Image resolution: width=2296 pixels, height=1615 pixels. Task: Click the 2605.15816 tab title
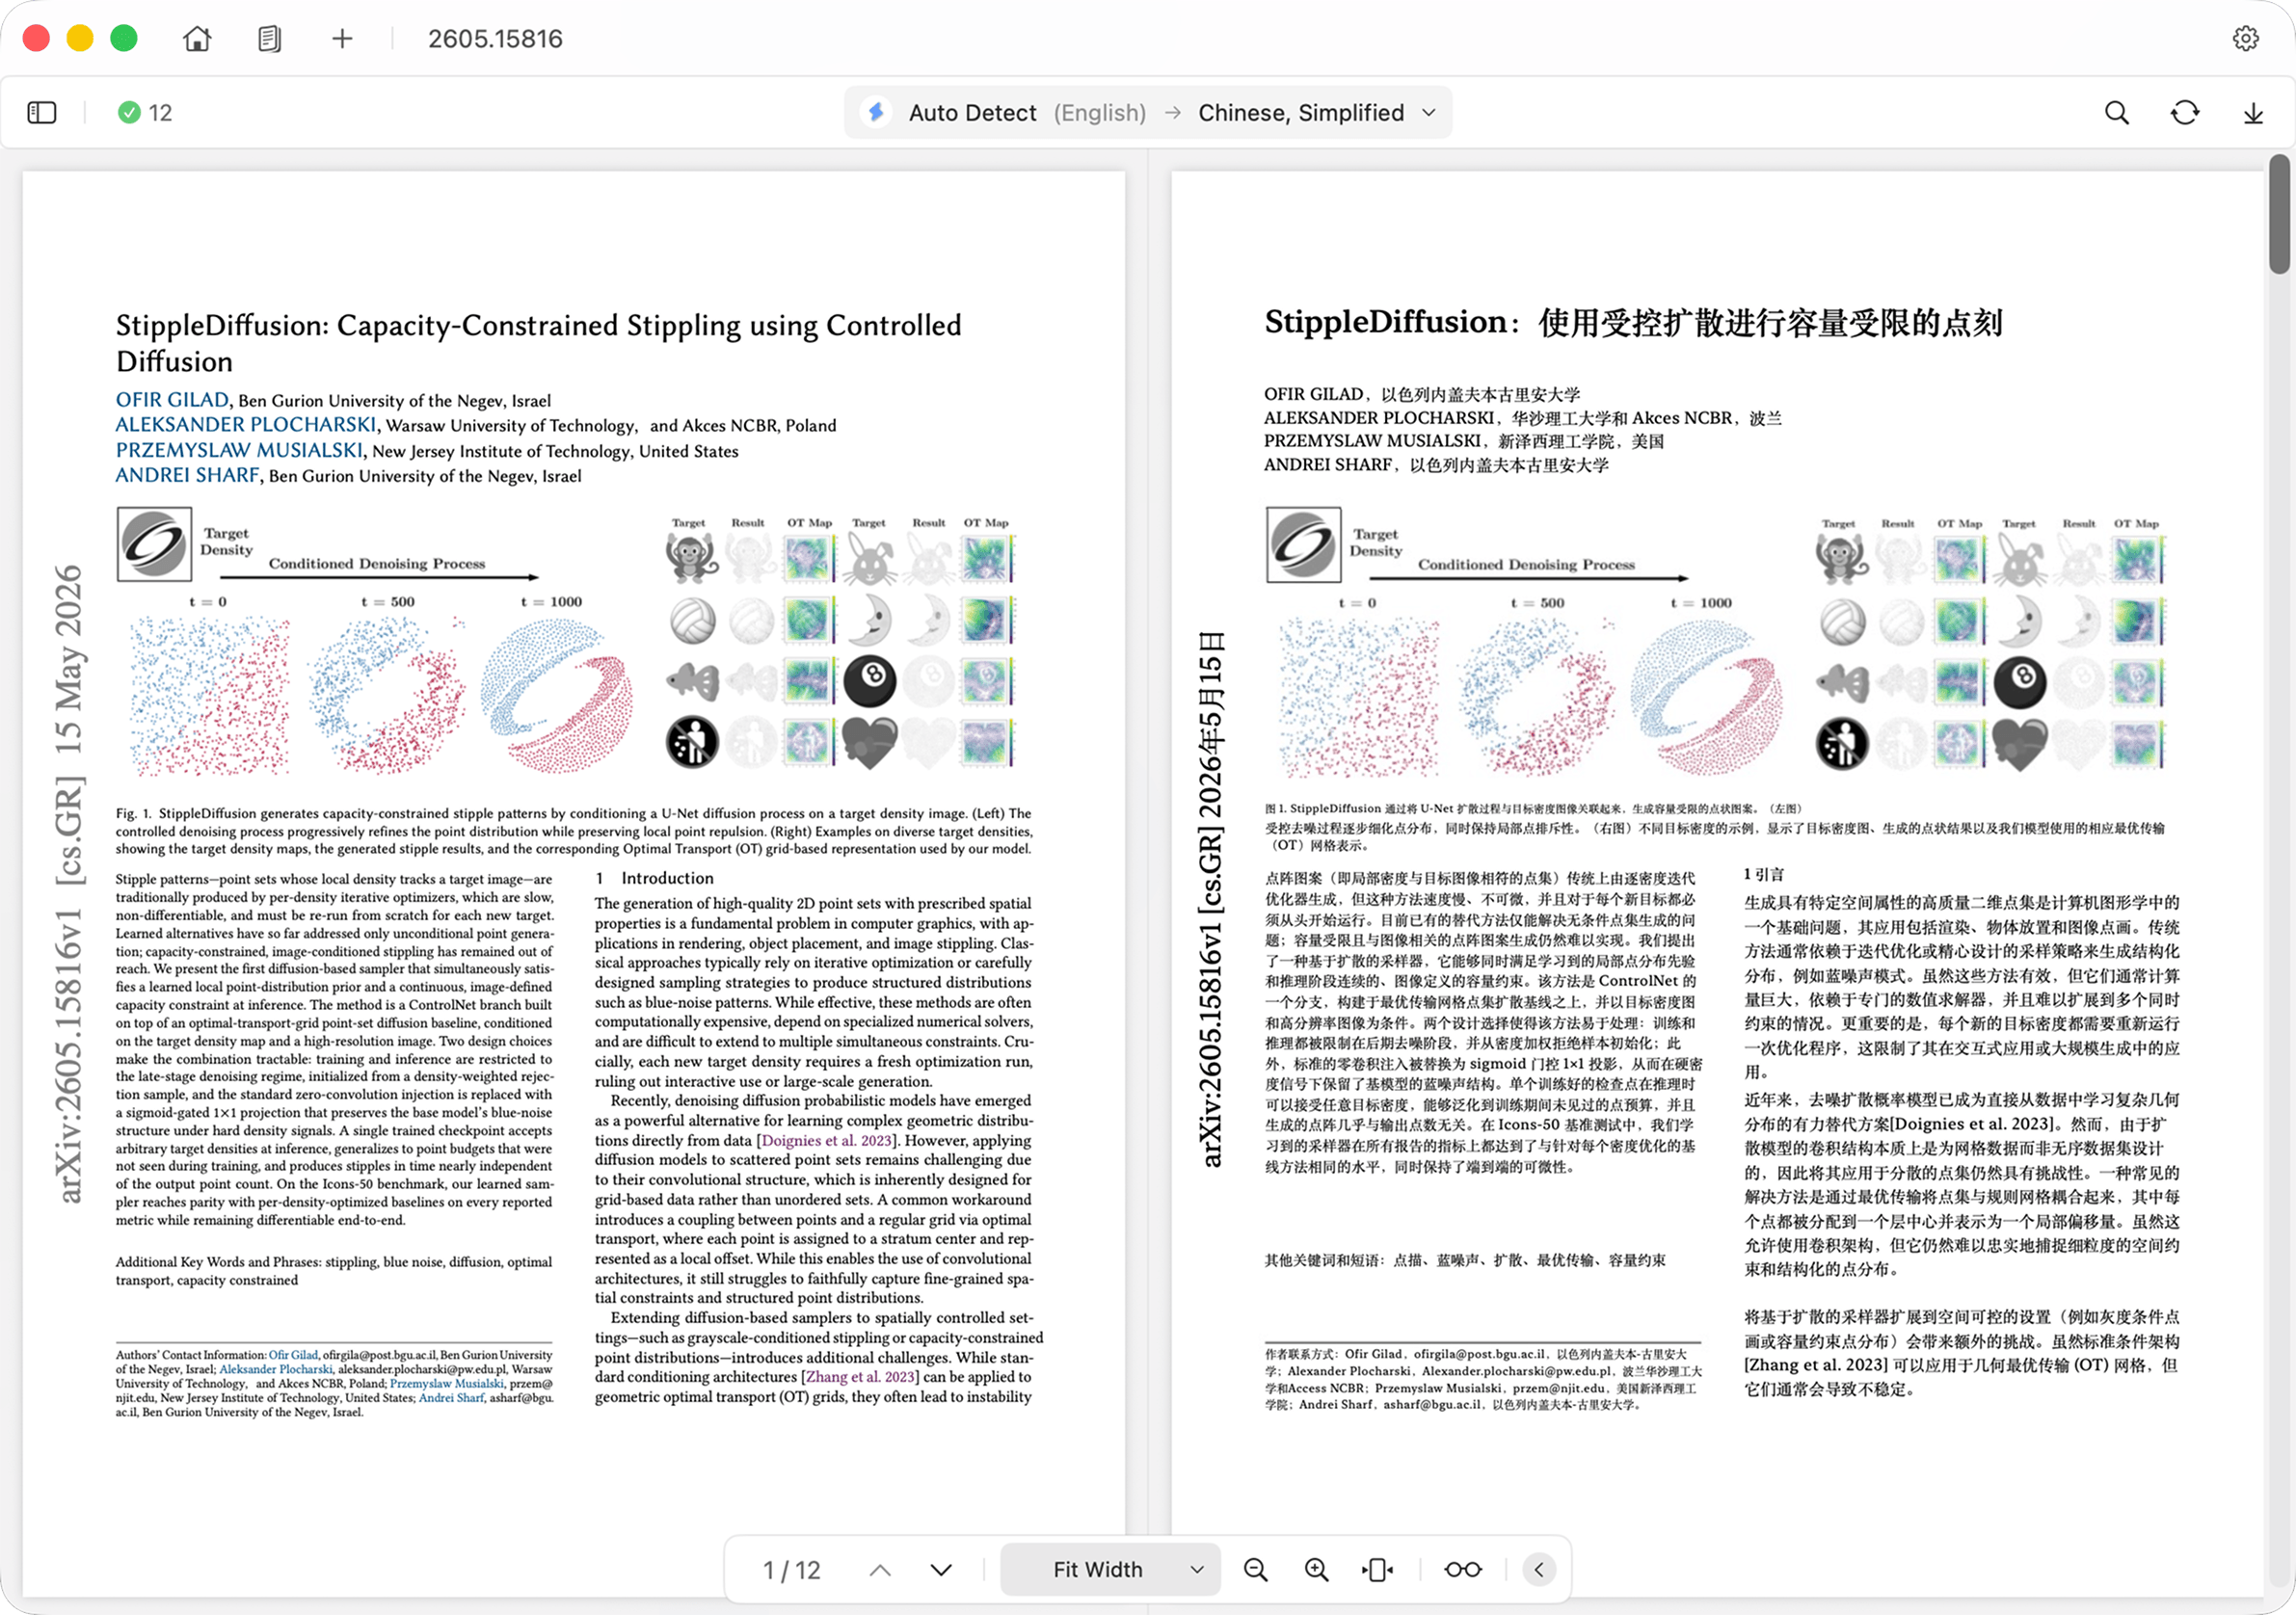(495, 39)
